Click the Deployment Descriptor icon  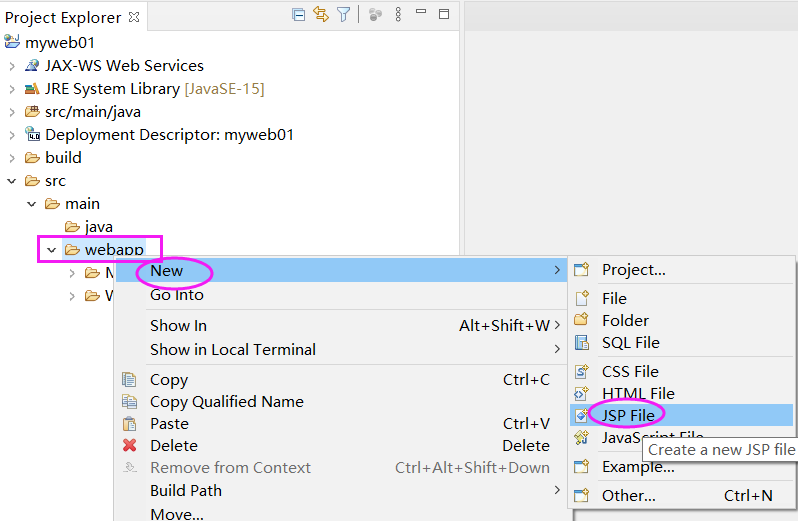pos(32,134)
